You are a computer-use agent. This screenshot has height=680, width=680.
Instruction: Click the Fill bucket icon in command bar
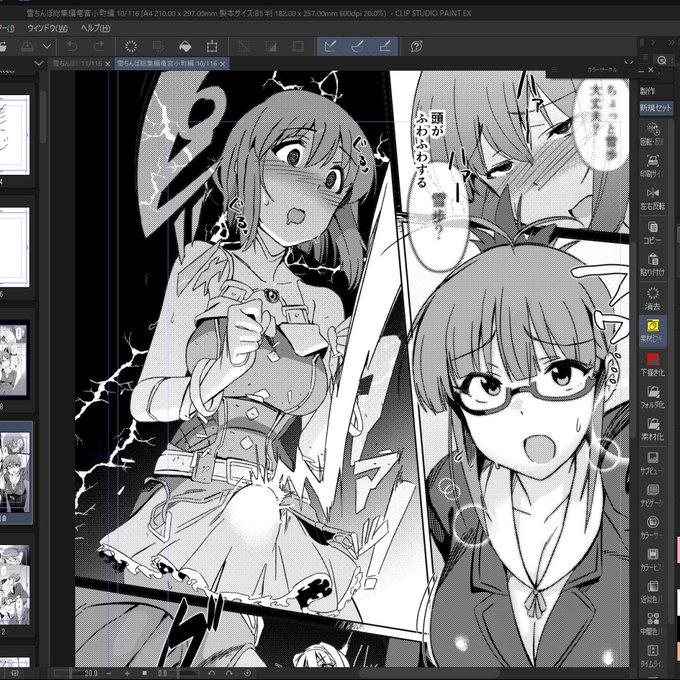(185, 46)
